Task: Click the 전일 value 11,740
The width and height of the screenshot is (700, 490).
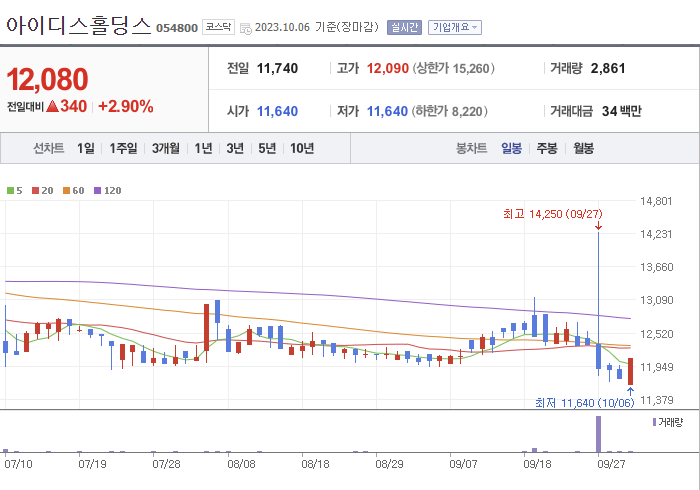Action: [x=277, y=68]
